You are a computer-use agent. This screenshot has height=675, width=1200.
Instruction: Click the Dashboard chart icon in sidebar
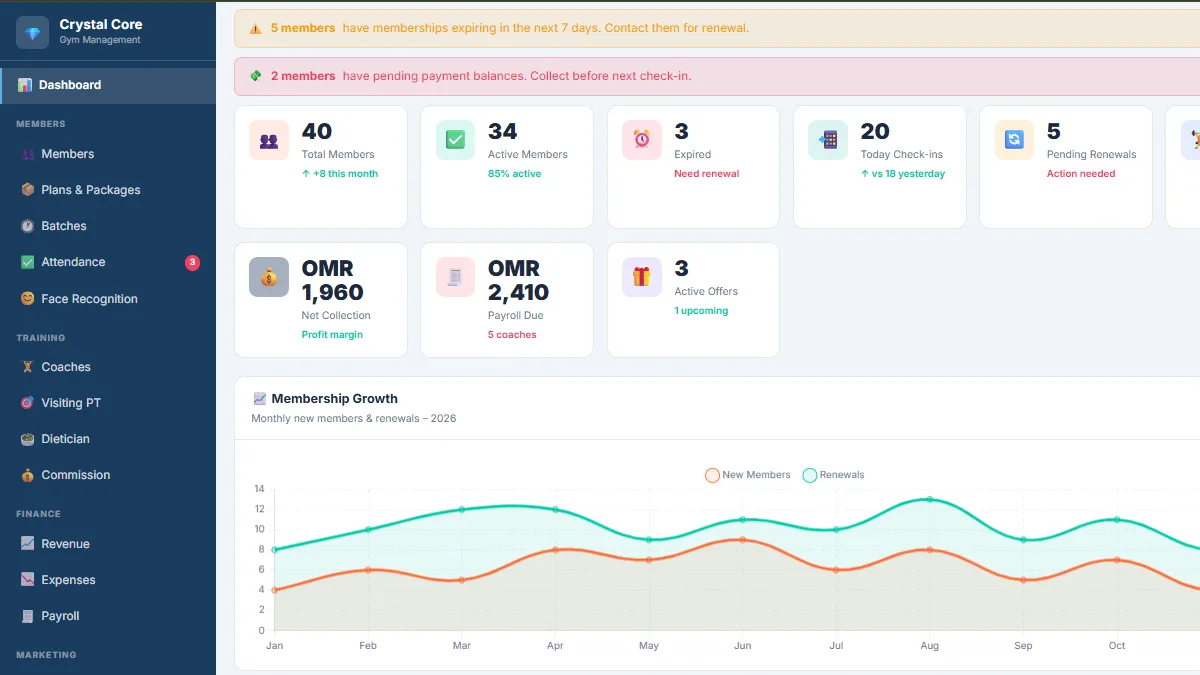pos(25,85)
